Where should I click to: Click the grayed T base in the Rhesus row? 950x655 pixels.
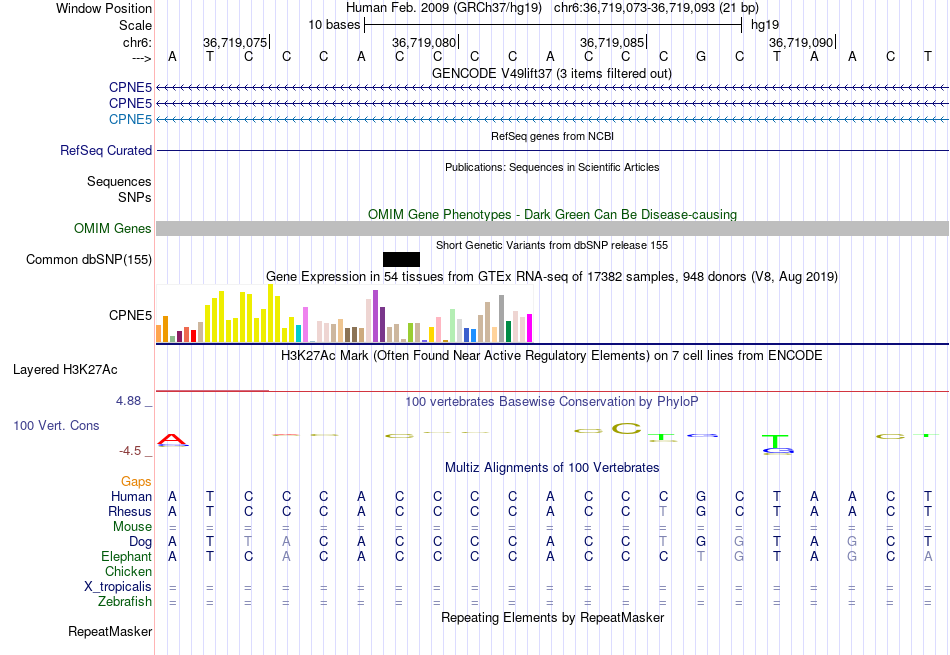coord(663,511)
